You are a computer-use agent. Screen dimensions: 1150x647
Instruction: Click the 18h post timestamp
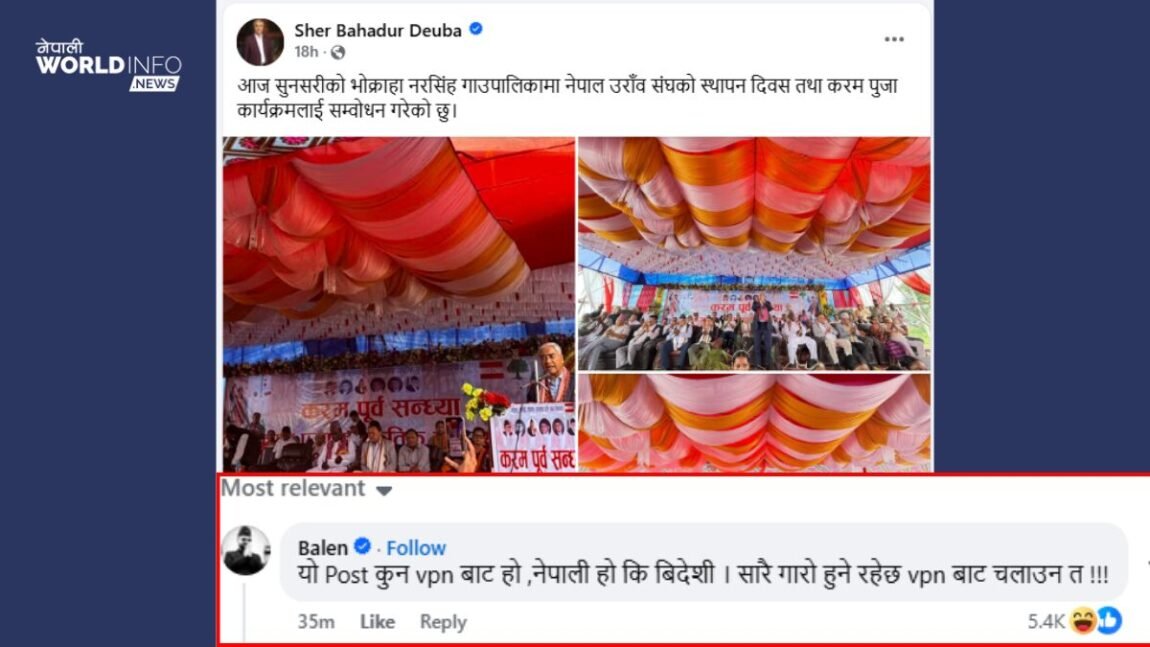point(307,52)
